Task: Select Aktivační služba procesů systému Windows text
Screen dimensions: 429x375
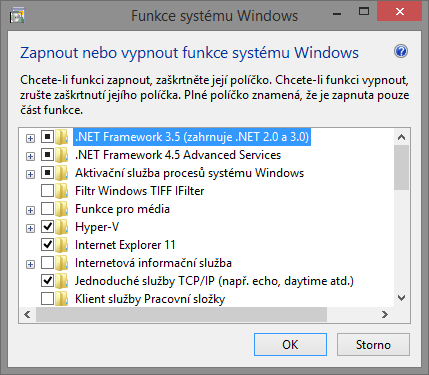Action: pyautogui.click(x=189, y=173)
